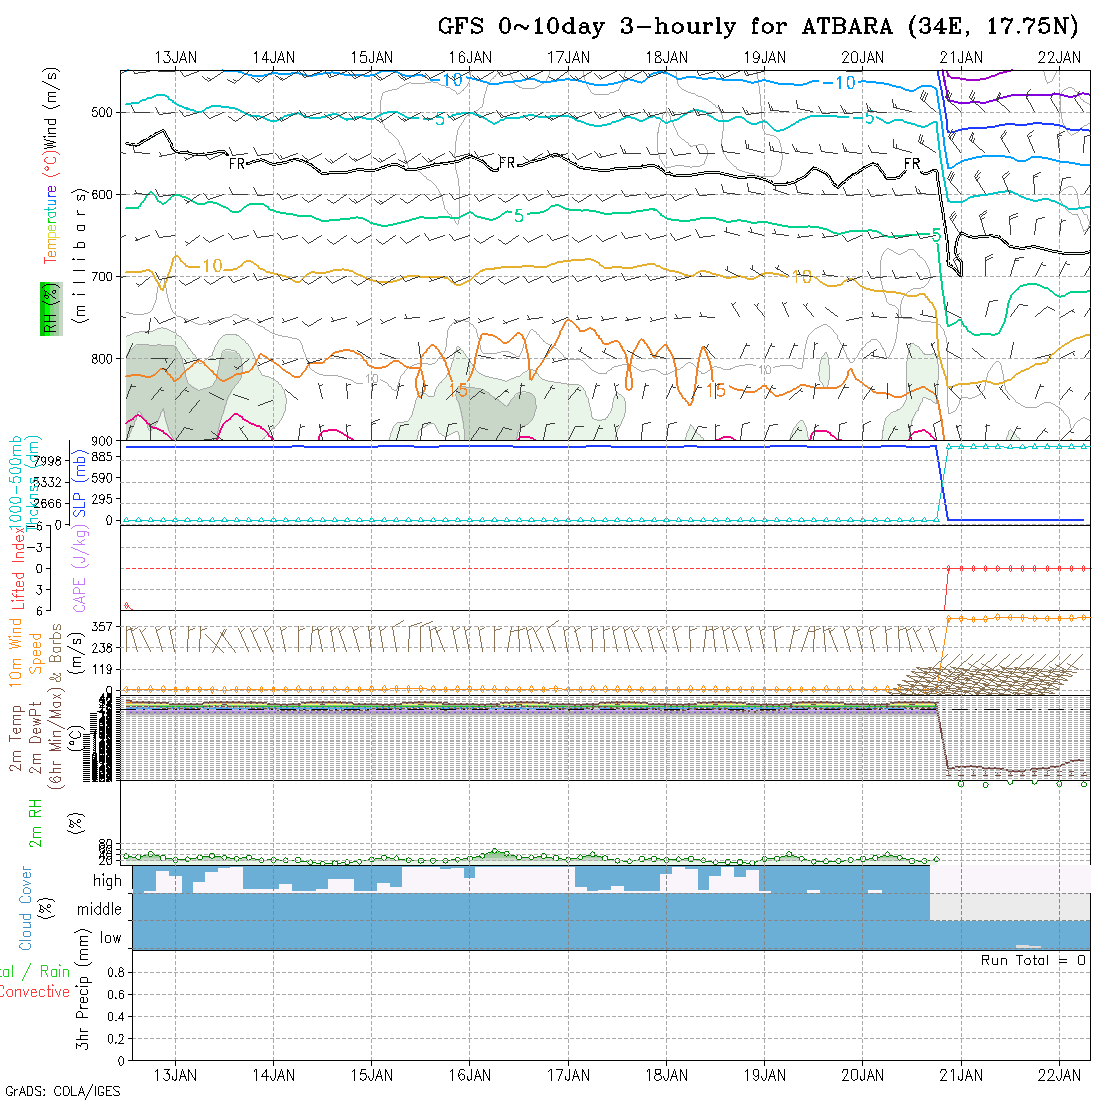Click the 19JAN label on the bottom axis

point(765,1075)
